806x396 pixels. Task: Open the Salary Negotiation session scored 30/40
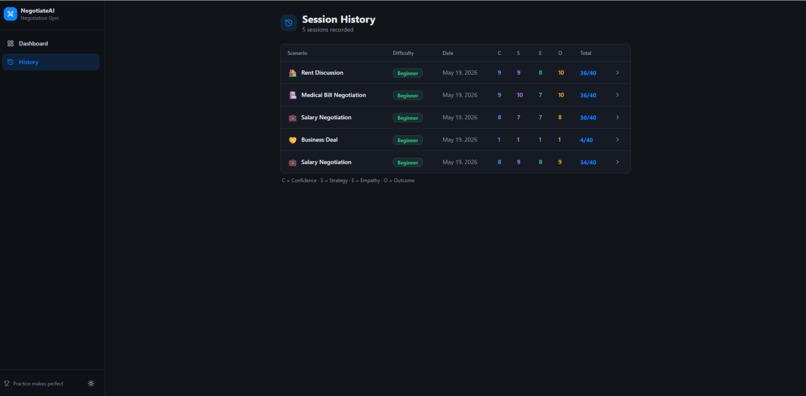coord(455,117)
